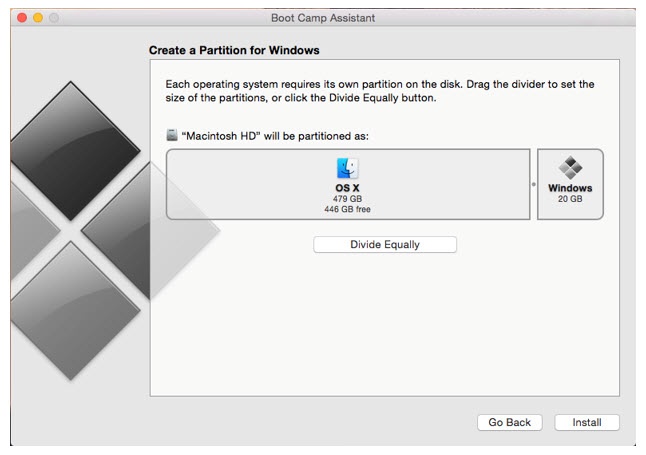Click the greyed-out zoom window button
This screenshot has height=455, width=646.
pyautogui.click(x=54, y=18)
